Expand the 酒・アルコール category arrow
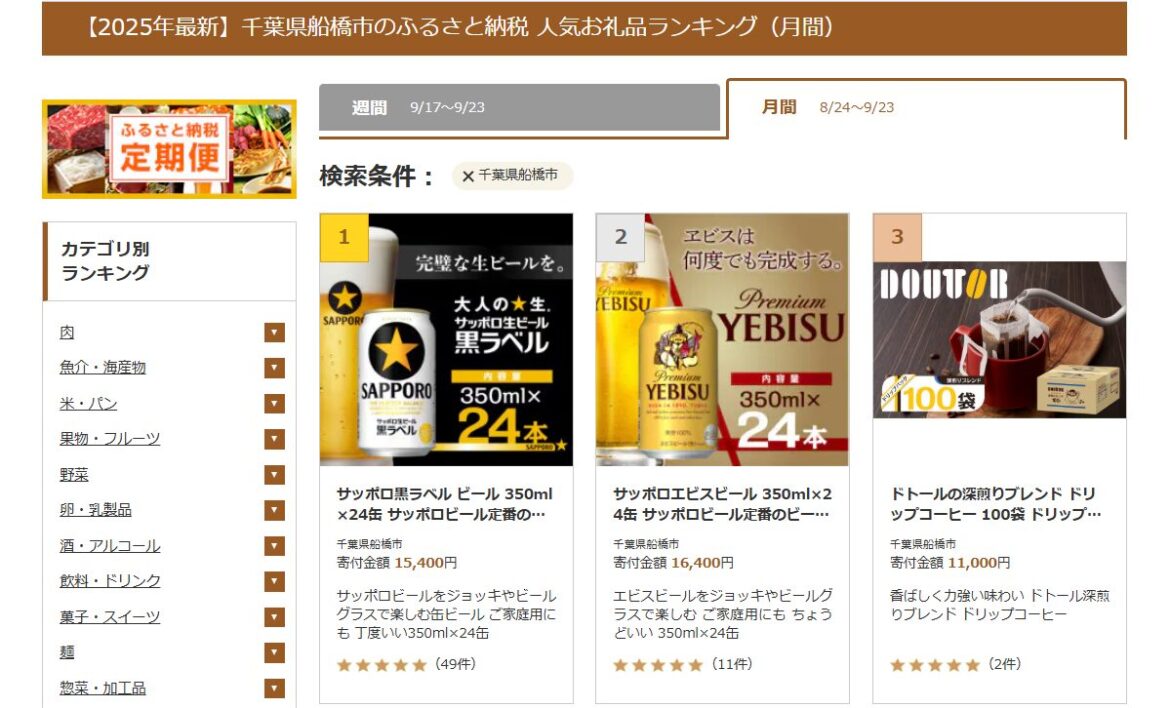 [275, 546]
